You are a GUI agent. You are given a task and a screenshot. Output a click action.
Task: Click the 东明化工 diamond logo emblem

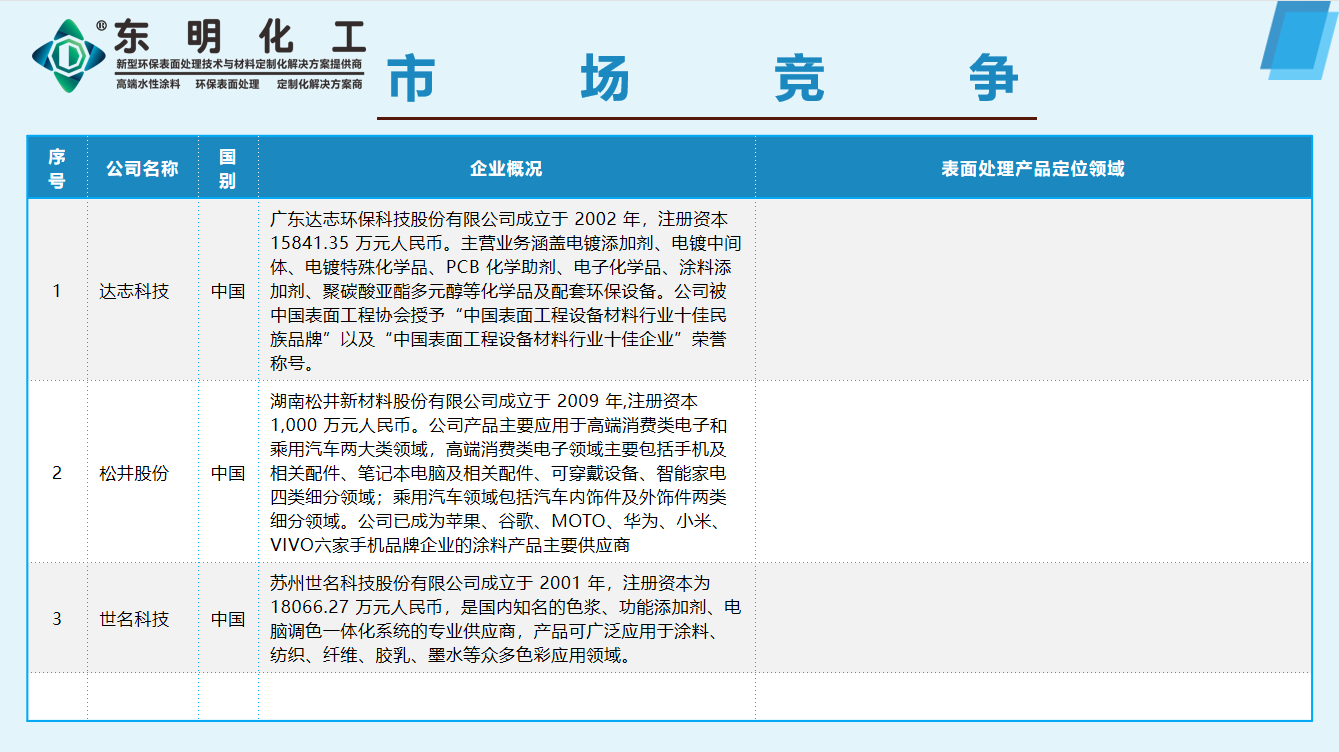click(x=68, y=56)
